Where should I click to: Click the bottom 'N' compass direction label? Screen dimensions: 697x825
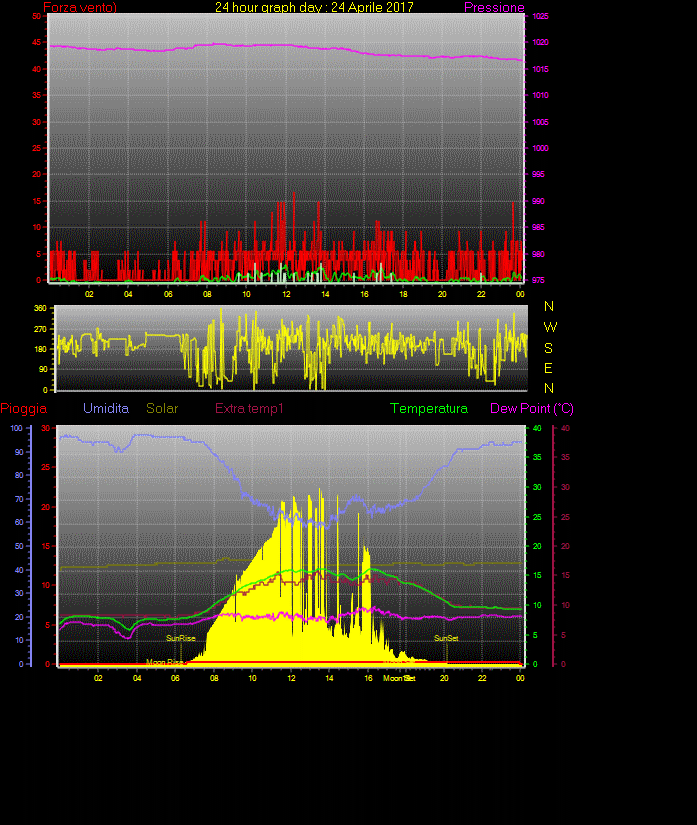(549, 388)
